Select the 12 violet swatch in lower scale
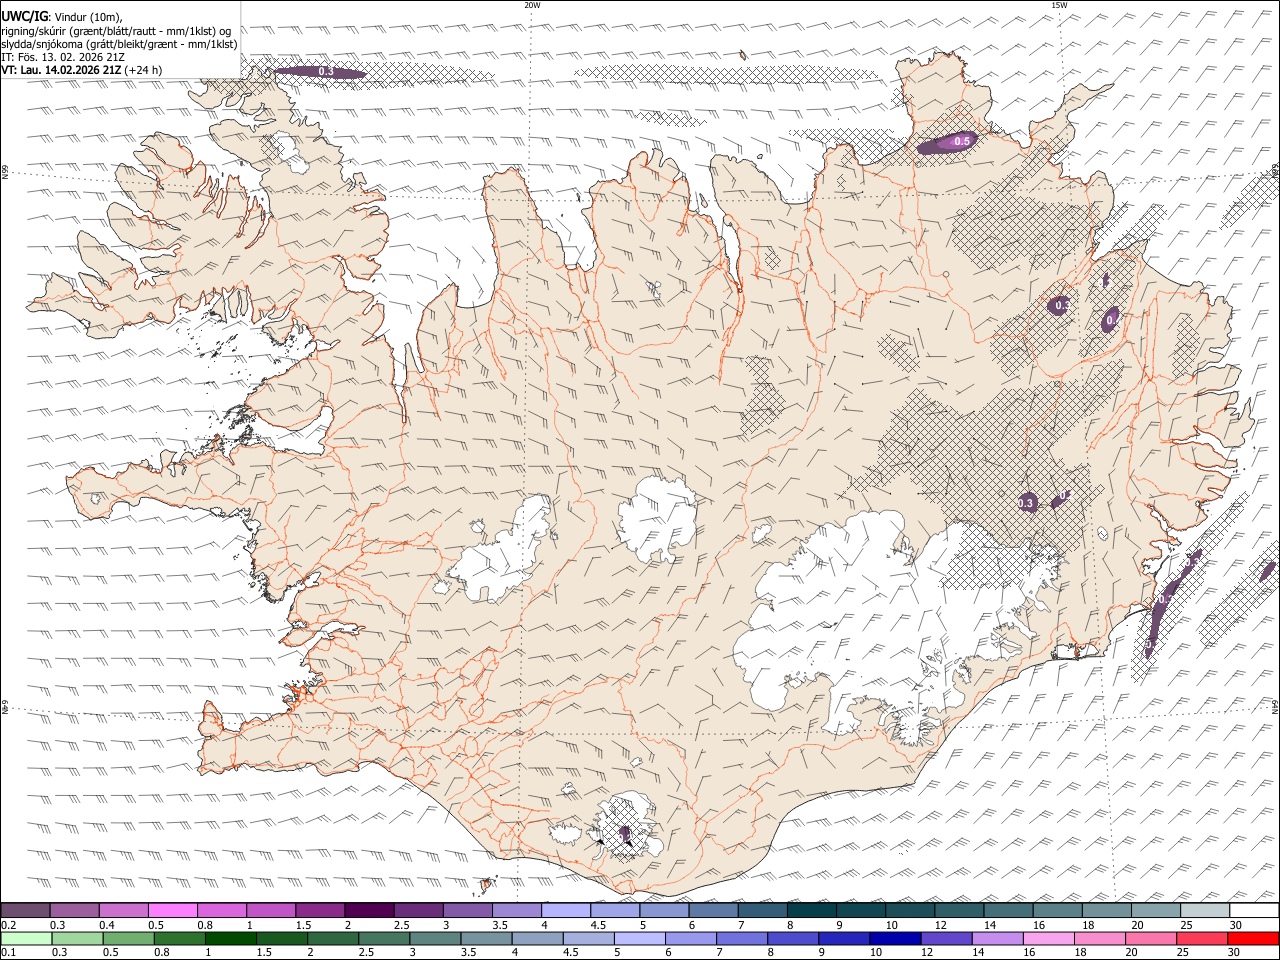This screenshot has width=1280, height=960. (x=946, y=938)
